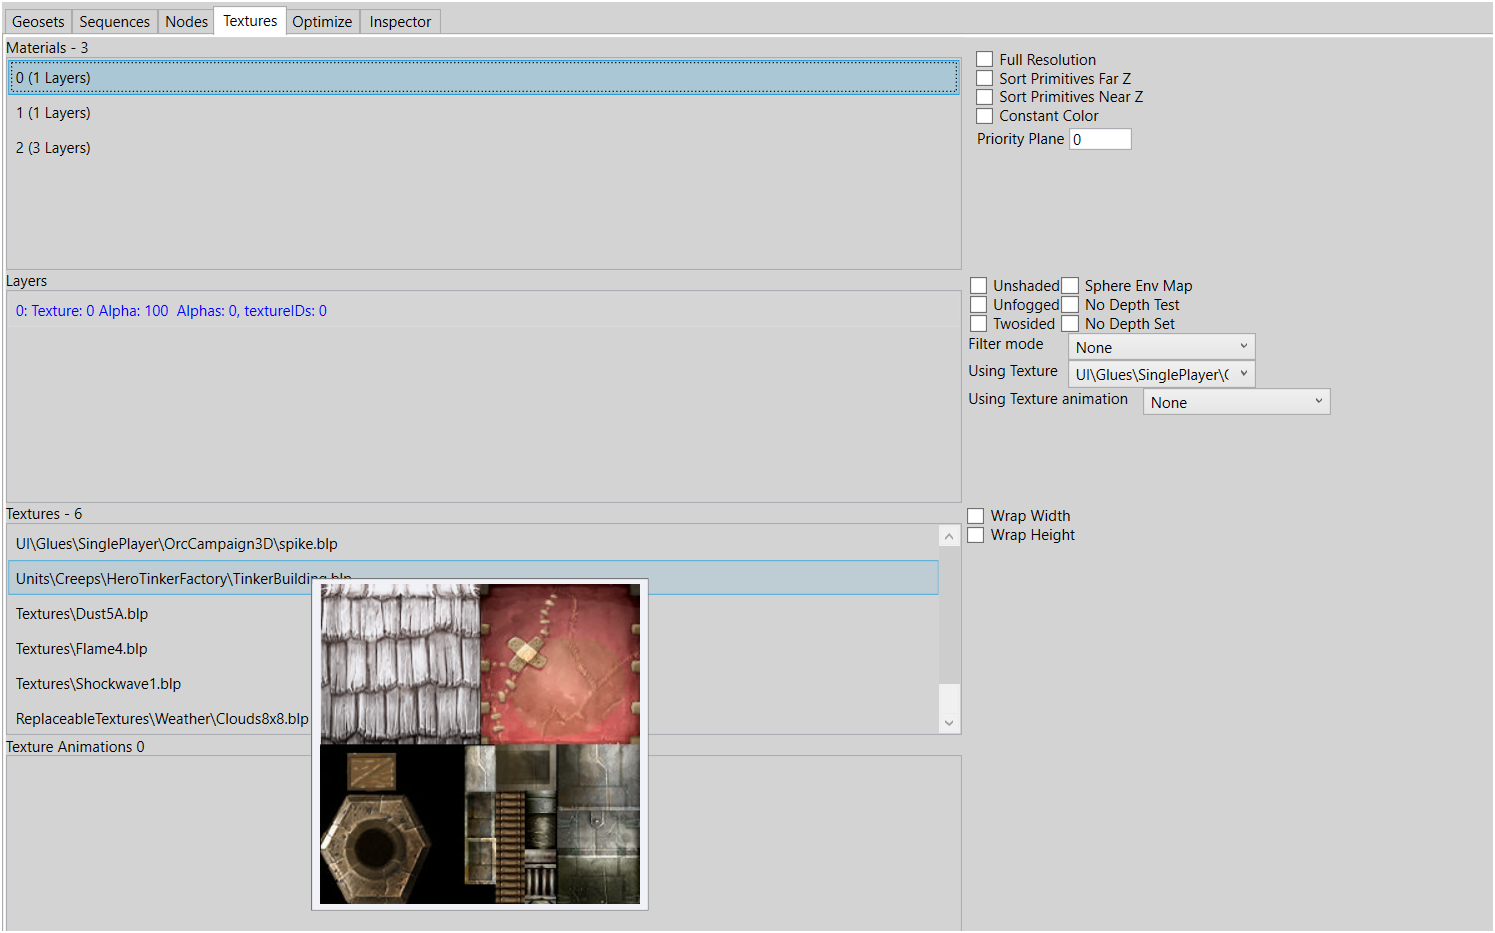Select material 1 (1 Layers)
The width and height of the screenshot is (1495, 933).
[483, 113]
